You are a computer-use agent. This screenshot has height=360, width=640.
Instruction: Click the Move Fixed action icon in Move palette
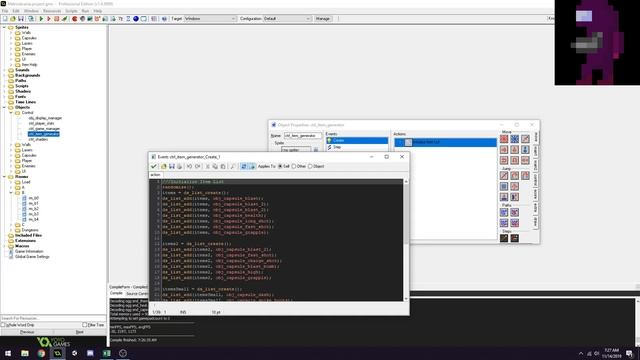(504, 139)
